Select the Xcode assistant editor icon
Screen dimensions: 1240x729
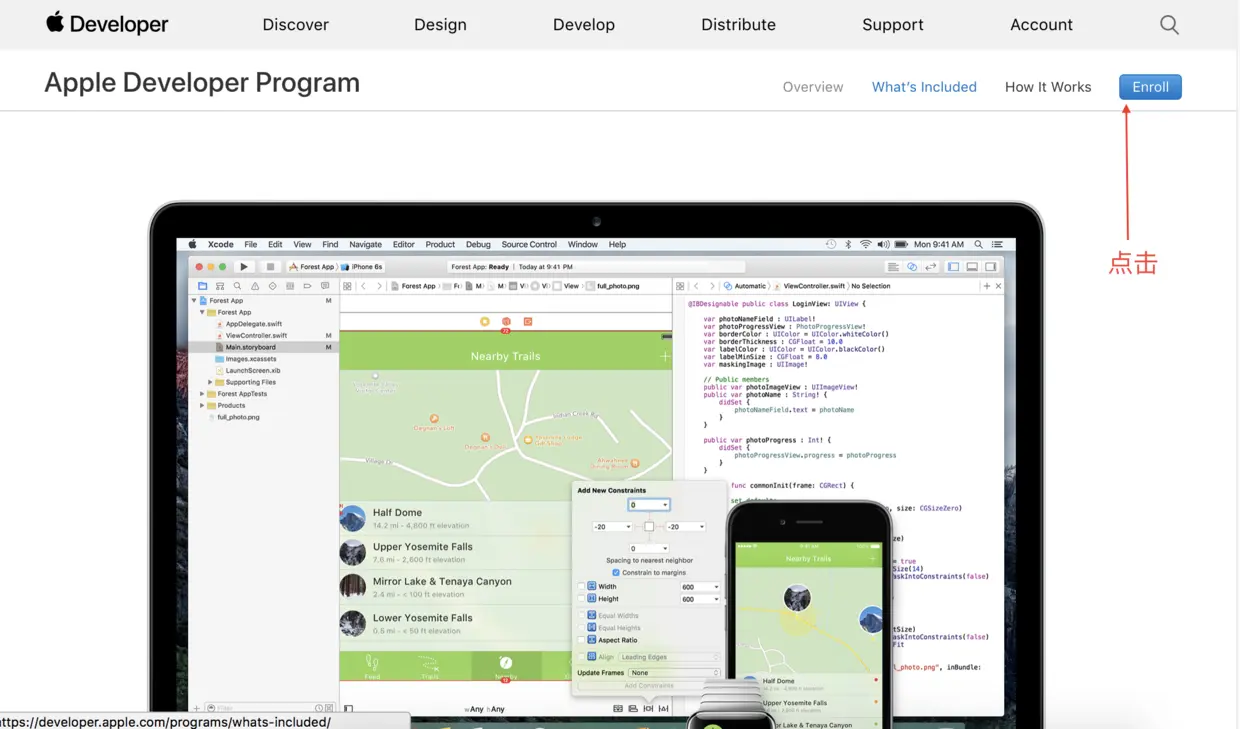[x=912, y=267]
